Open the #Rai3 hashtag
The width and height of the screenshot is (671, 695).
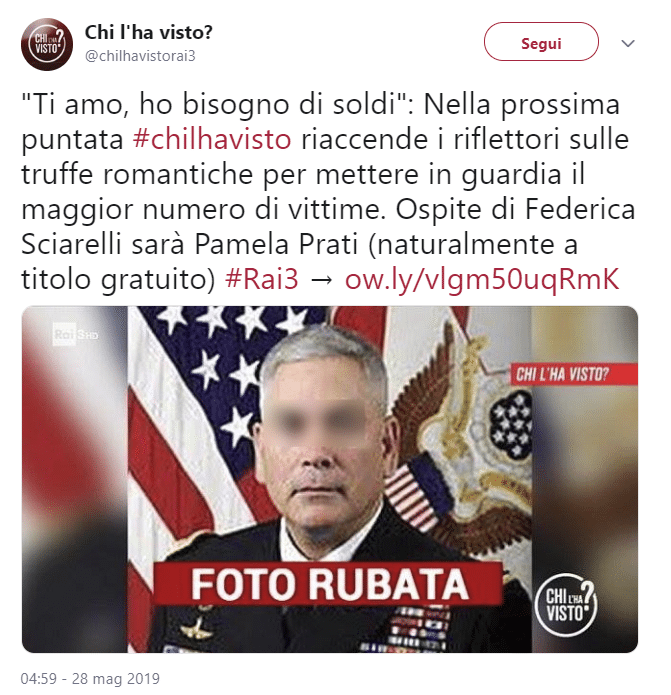(x=261, y=279)
